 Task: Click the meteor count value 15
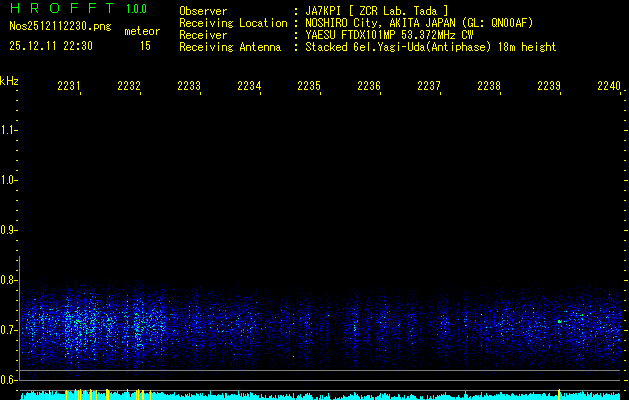pyautogui.click(x=145, y=46)
